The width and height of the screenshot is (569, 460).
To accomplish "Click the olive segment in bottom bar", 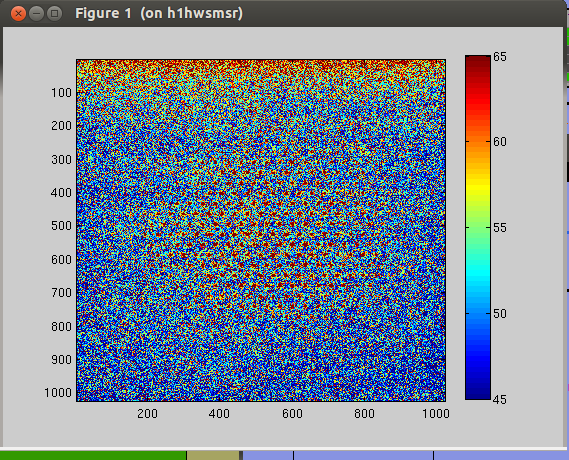I will click(213, 455).
